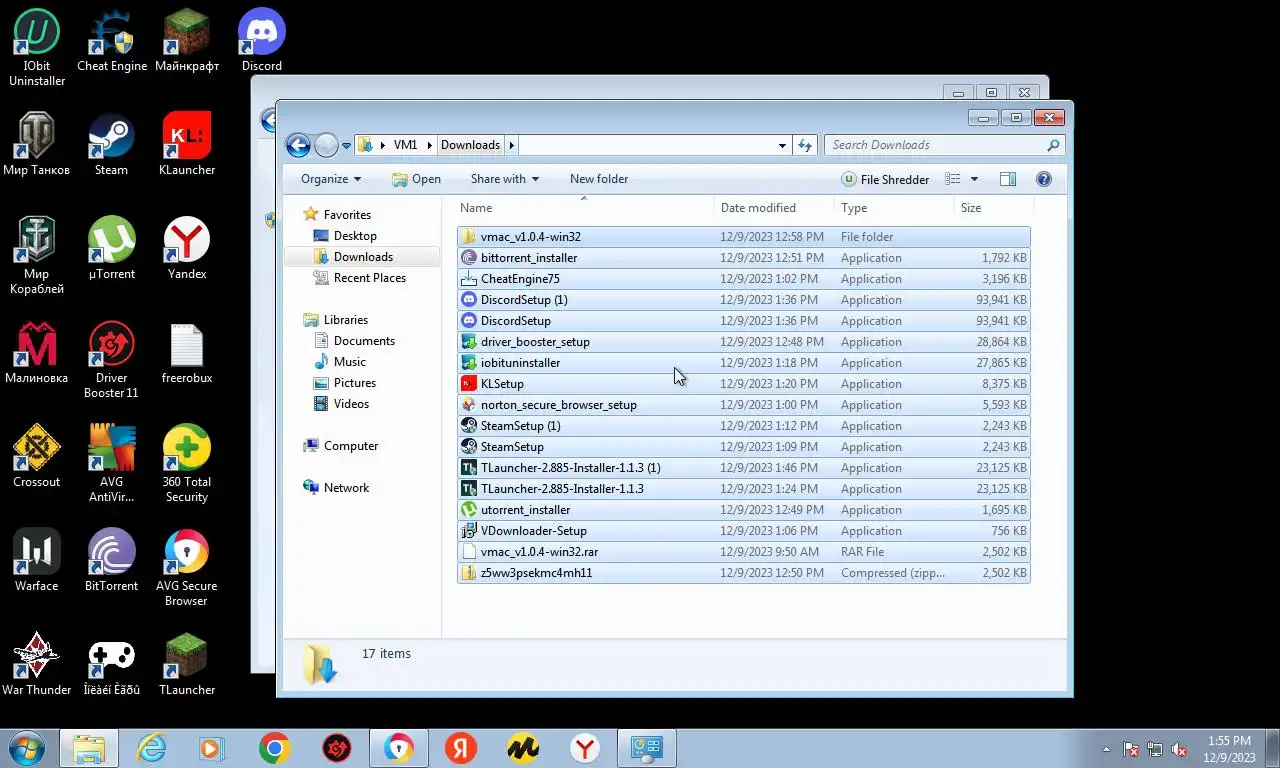Open the Steam desktop shortcut
This screenshot has width=1280, height=768.
click(x=112, y=145)
